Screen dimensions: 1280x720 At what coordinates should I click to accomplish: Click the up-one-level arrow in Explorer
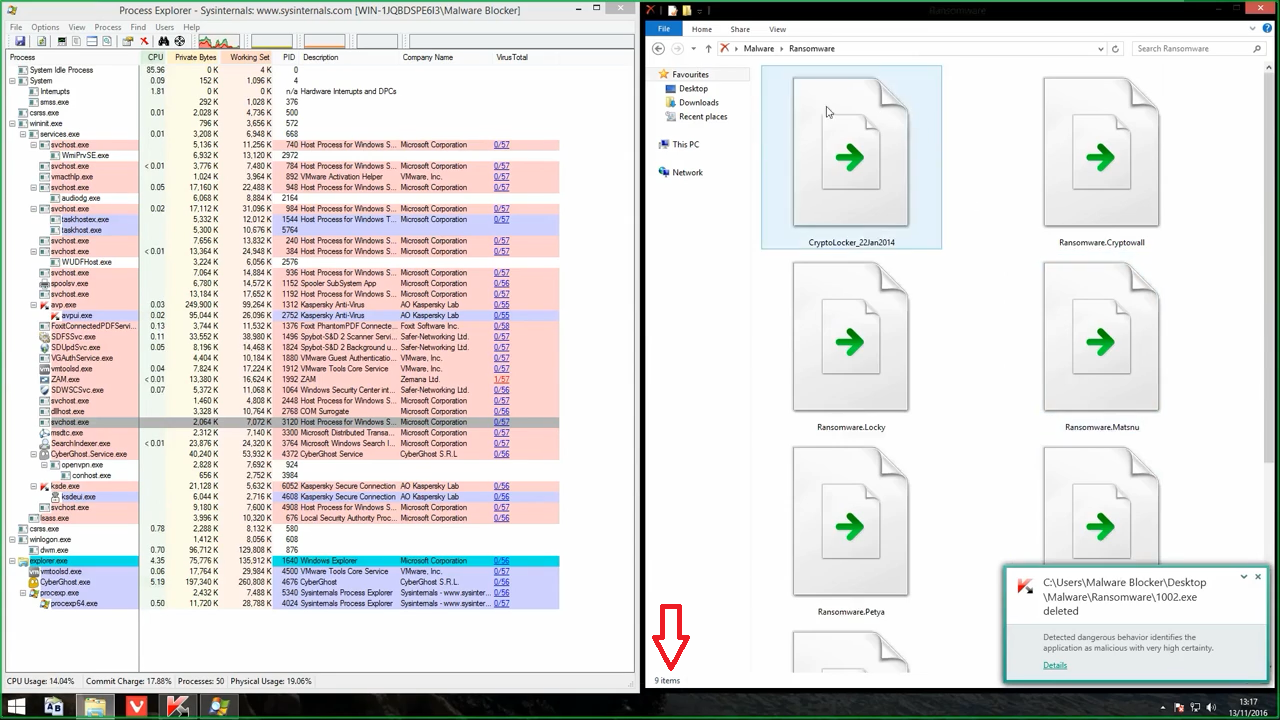click(x=709, y=48)
